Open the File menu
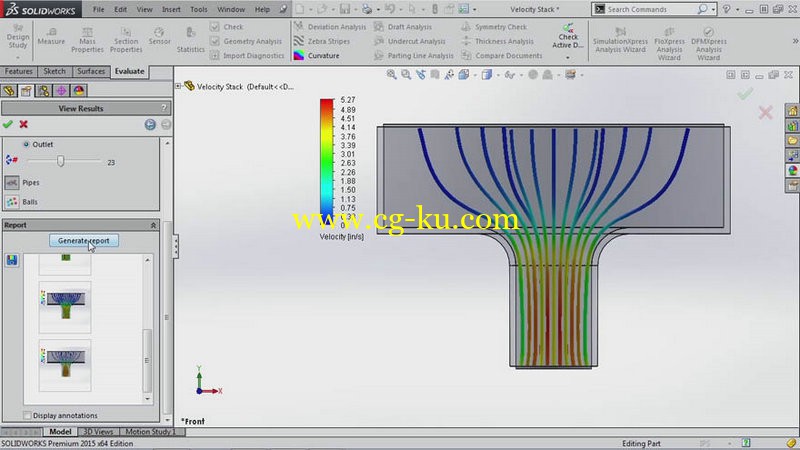This screenshot has width=800, height=450. pyautogui.click(x=98, y=9)
